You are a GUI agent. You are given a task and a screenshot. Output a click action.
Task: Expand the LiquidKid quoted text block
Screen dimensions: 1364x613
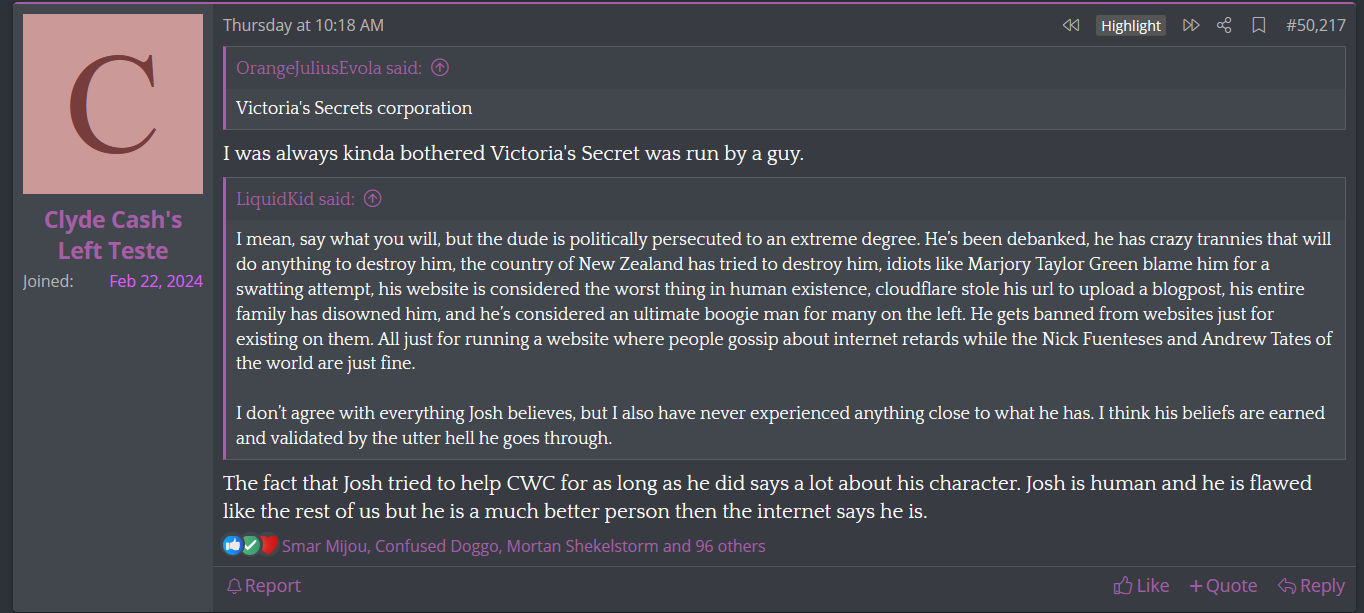784,340
